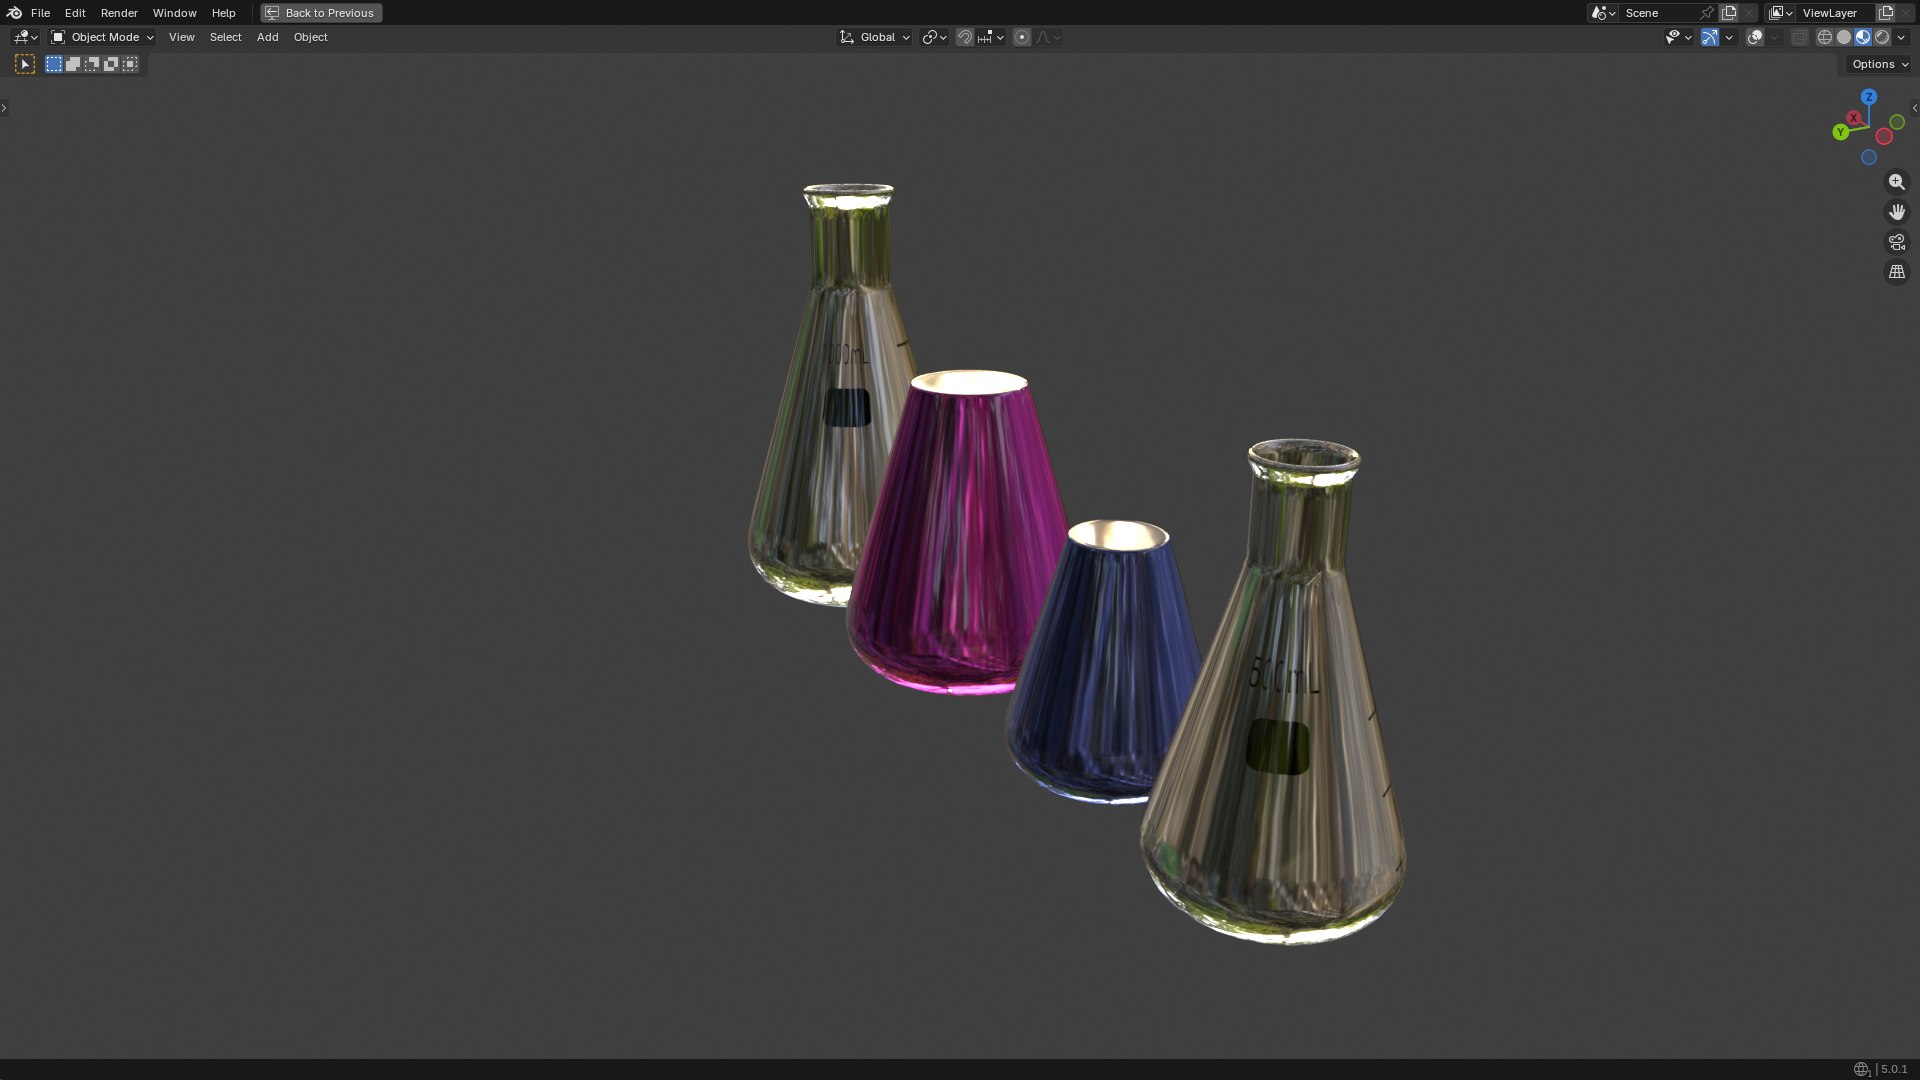The width and height of the screenshot is (1920, 1080).
Task: Click the Z axis on navigation gizmo
Action: click(1869, 97)
